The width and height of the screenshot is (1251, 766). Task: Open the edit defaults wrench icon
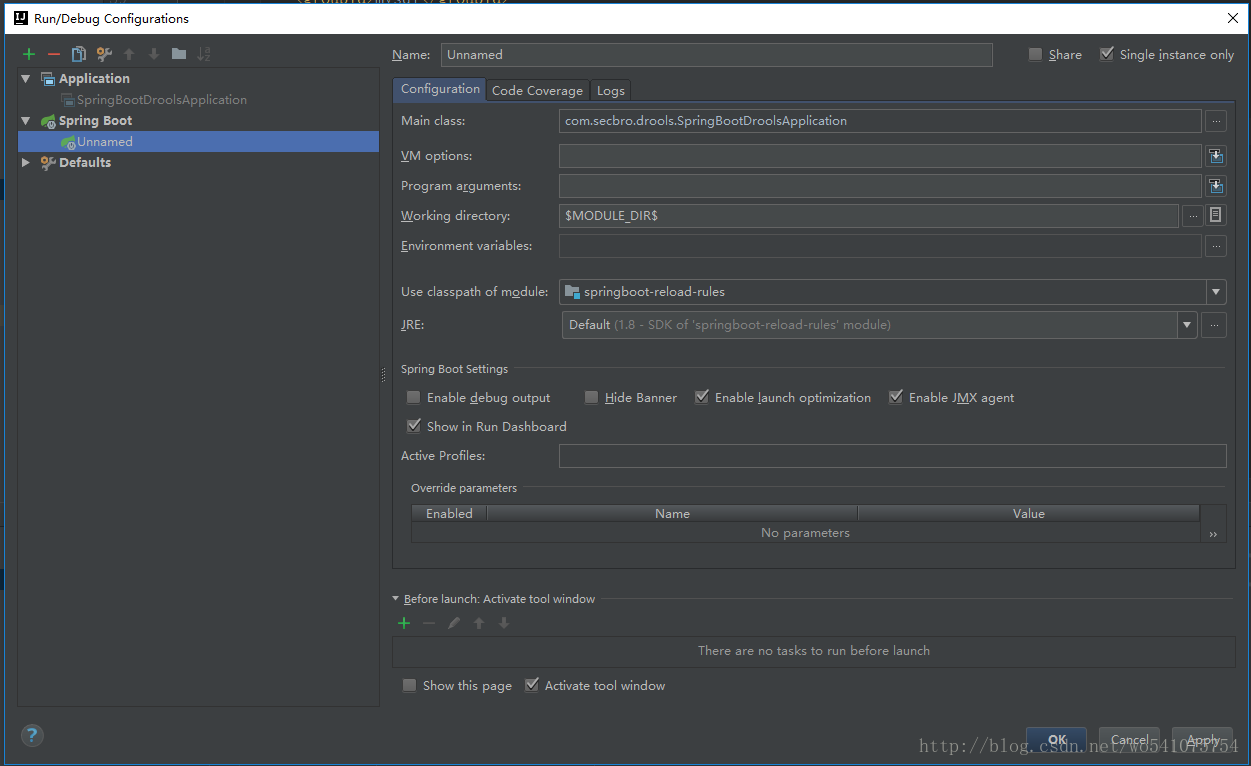point(104,54)
